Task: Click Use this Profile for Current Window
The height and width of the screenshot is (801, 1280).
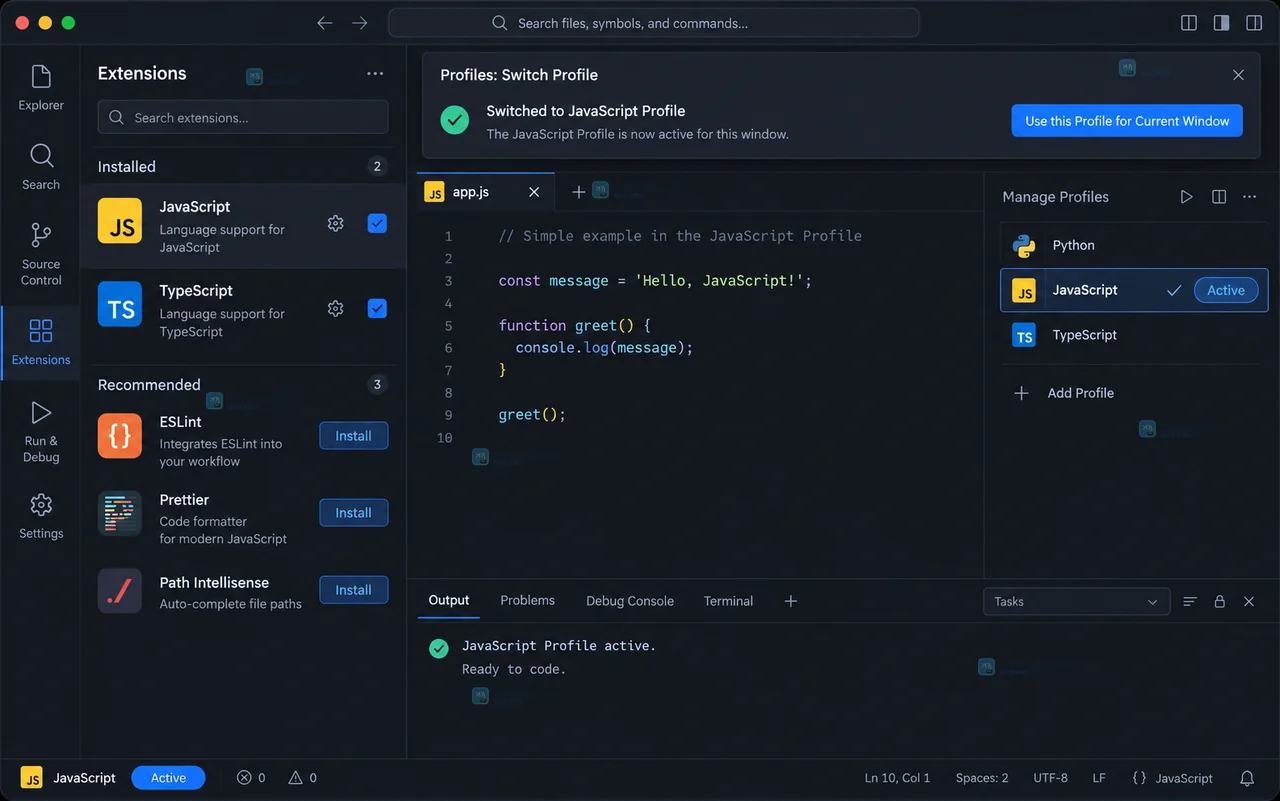Action: pyautogui.click(x=1127, y=121)
